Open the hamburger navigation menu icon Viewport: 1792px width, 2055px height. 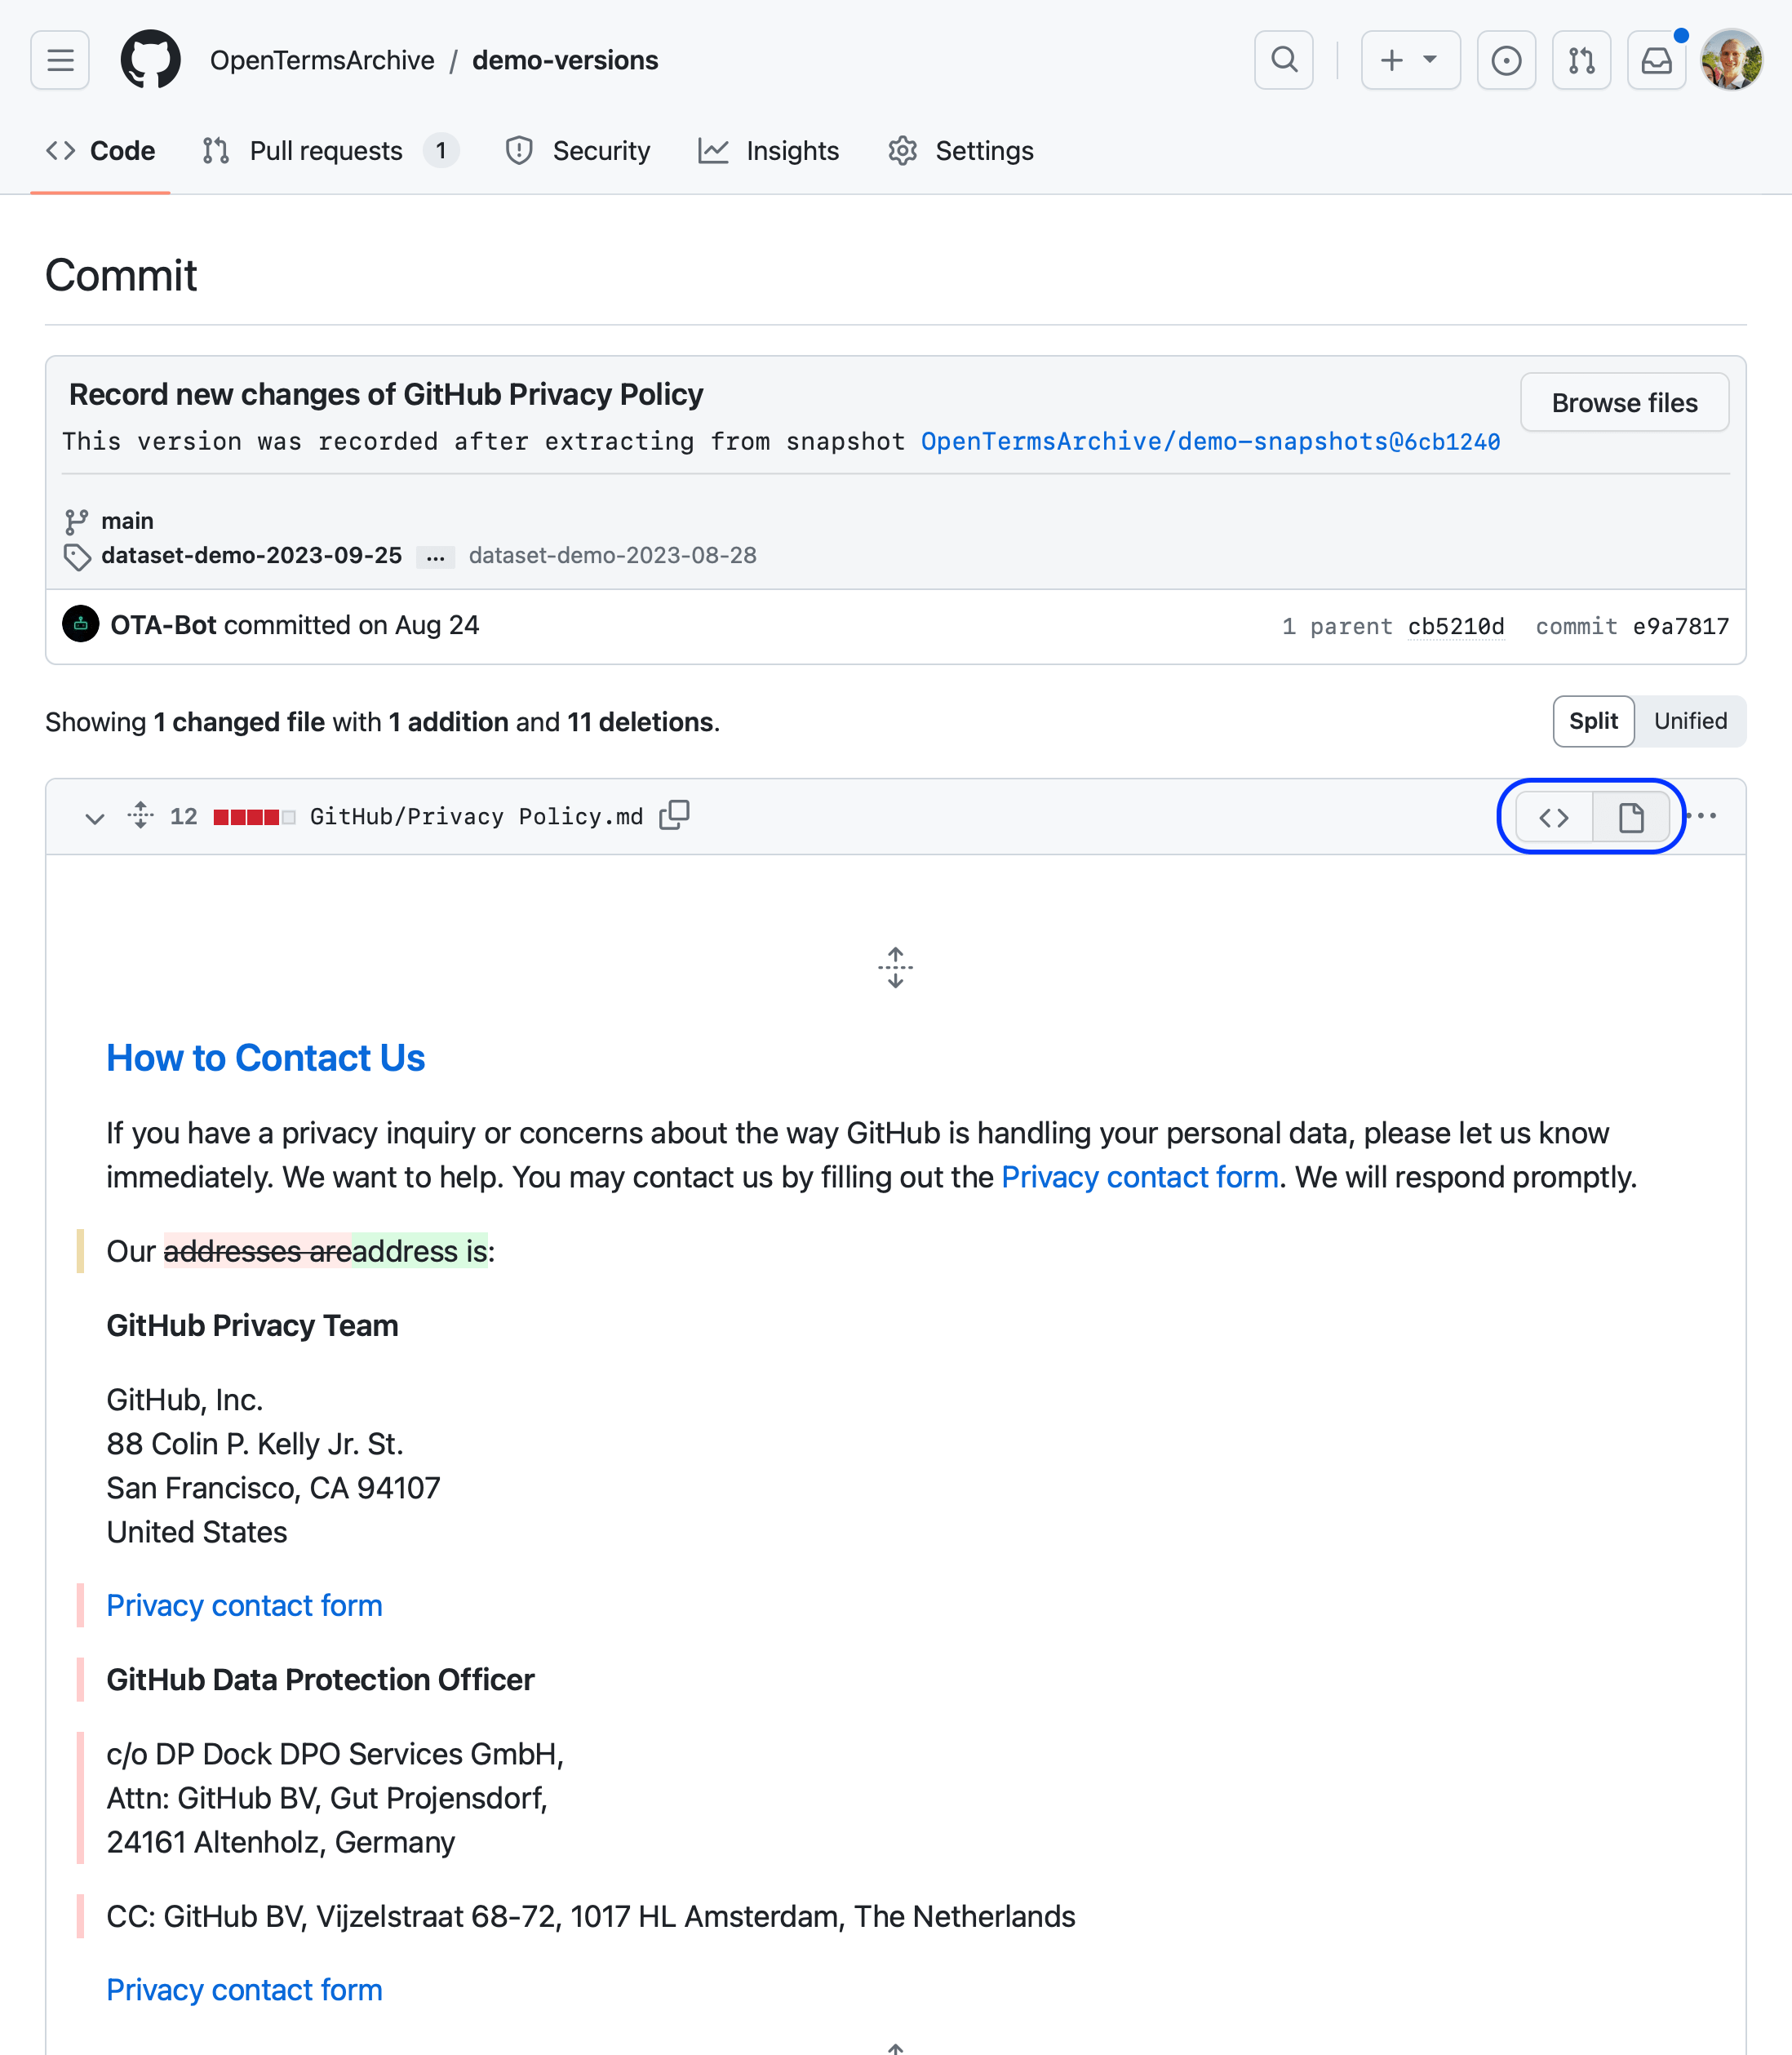(59, 60)
